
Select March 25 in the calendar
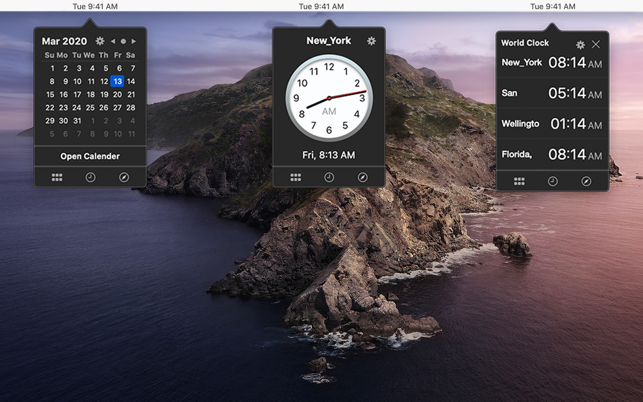pyautogui.click(x=90, y=107)
